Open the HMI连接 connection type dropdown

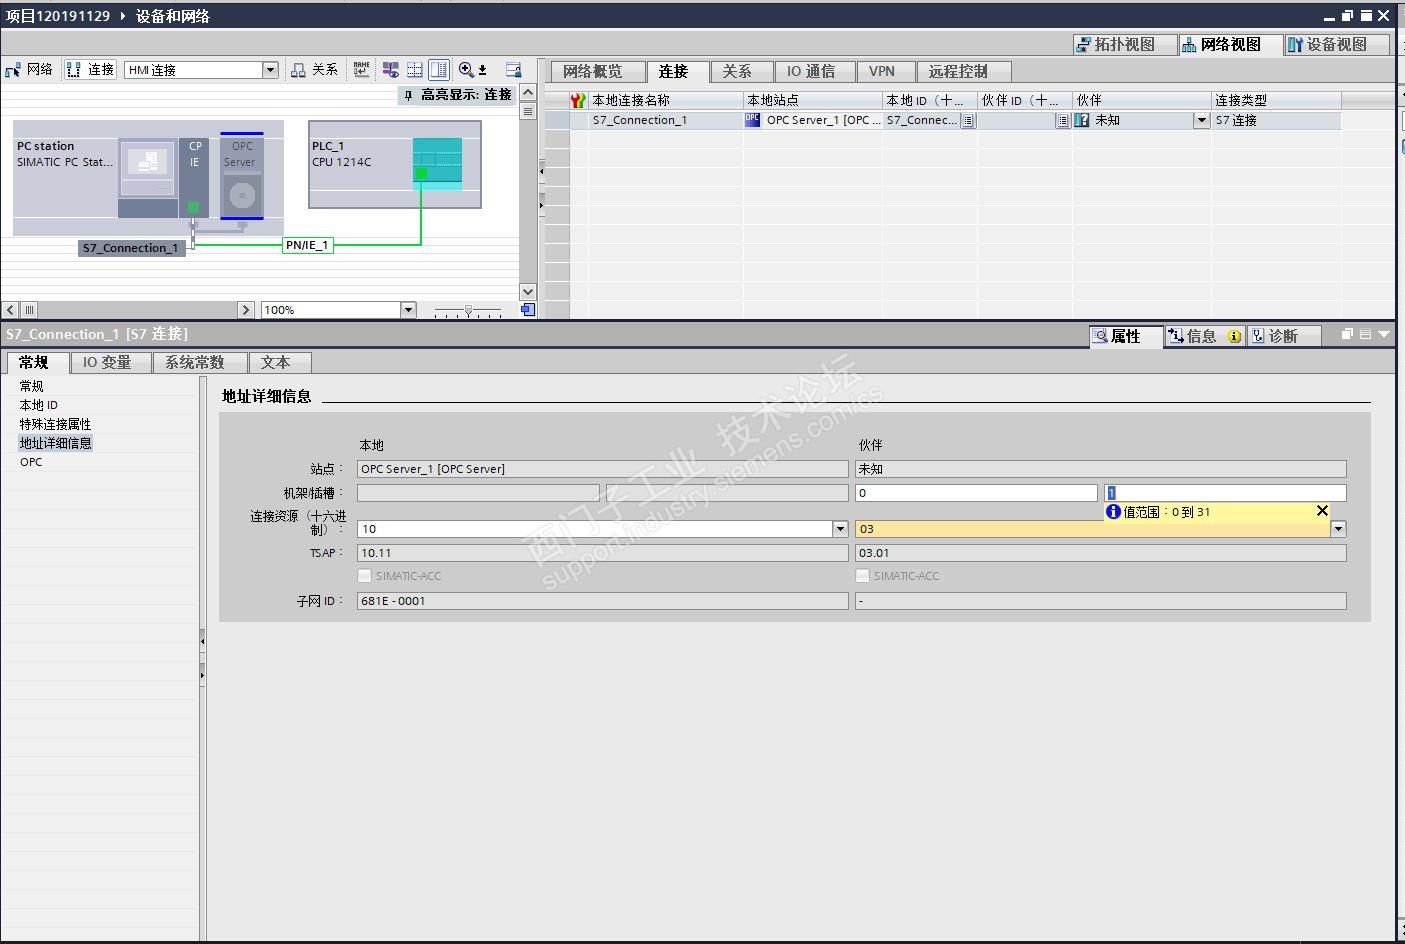(x=270, y=70)
